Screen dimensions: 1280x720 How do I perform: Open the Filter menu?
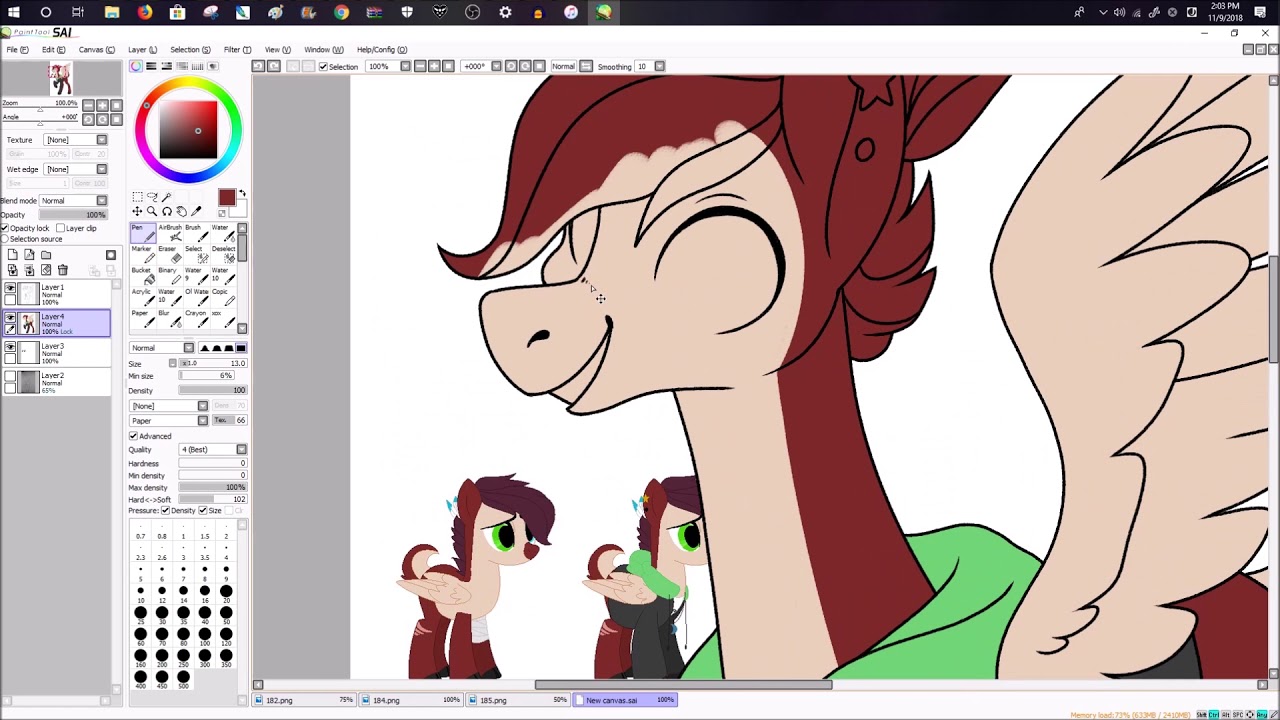(237, 49)
